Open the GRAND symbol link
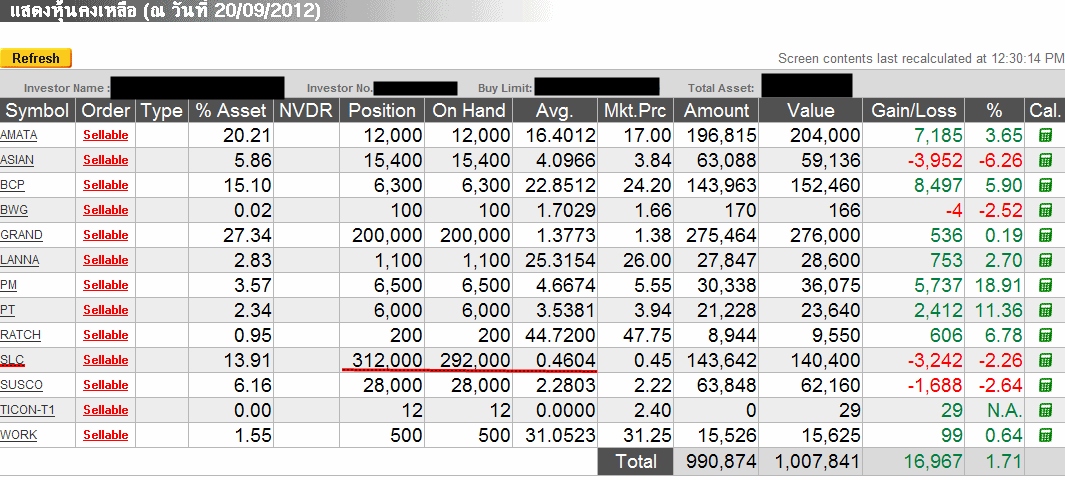 tap(22, 235)
